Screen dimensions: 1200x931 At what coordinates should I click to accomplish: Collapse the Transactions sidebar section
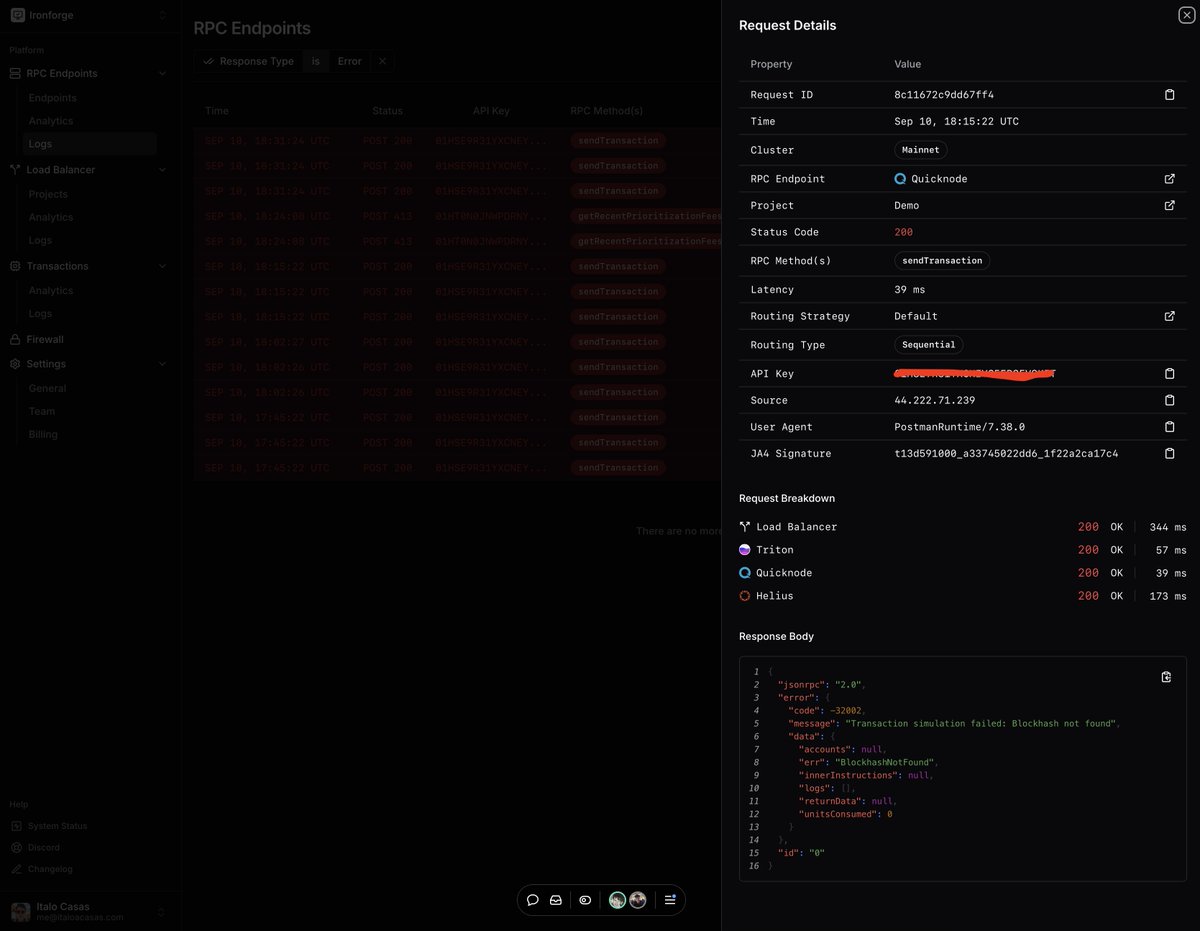point(162,266)
